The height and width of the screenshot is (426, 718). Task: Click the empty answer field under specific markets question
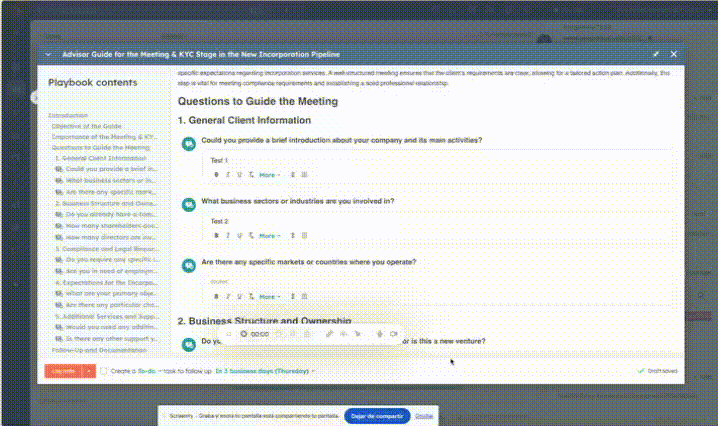[x=437, y=282]
